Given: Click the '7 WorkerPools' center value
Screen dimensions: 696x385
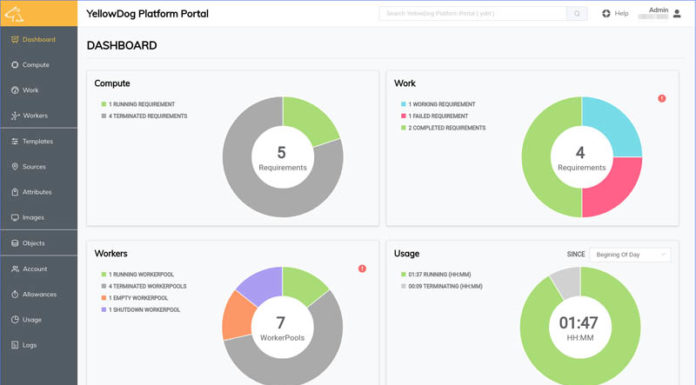Looking at the screenshot, I should 282,328.
